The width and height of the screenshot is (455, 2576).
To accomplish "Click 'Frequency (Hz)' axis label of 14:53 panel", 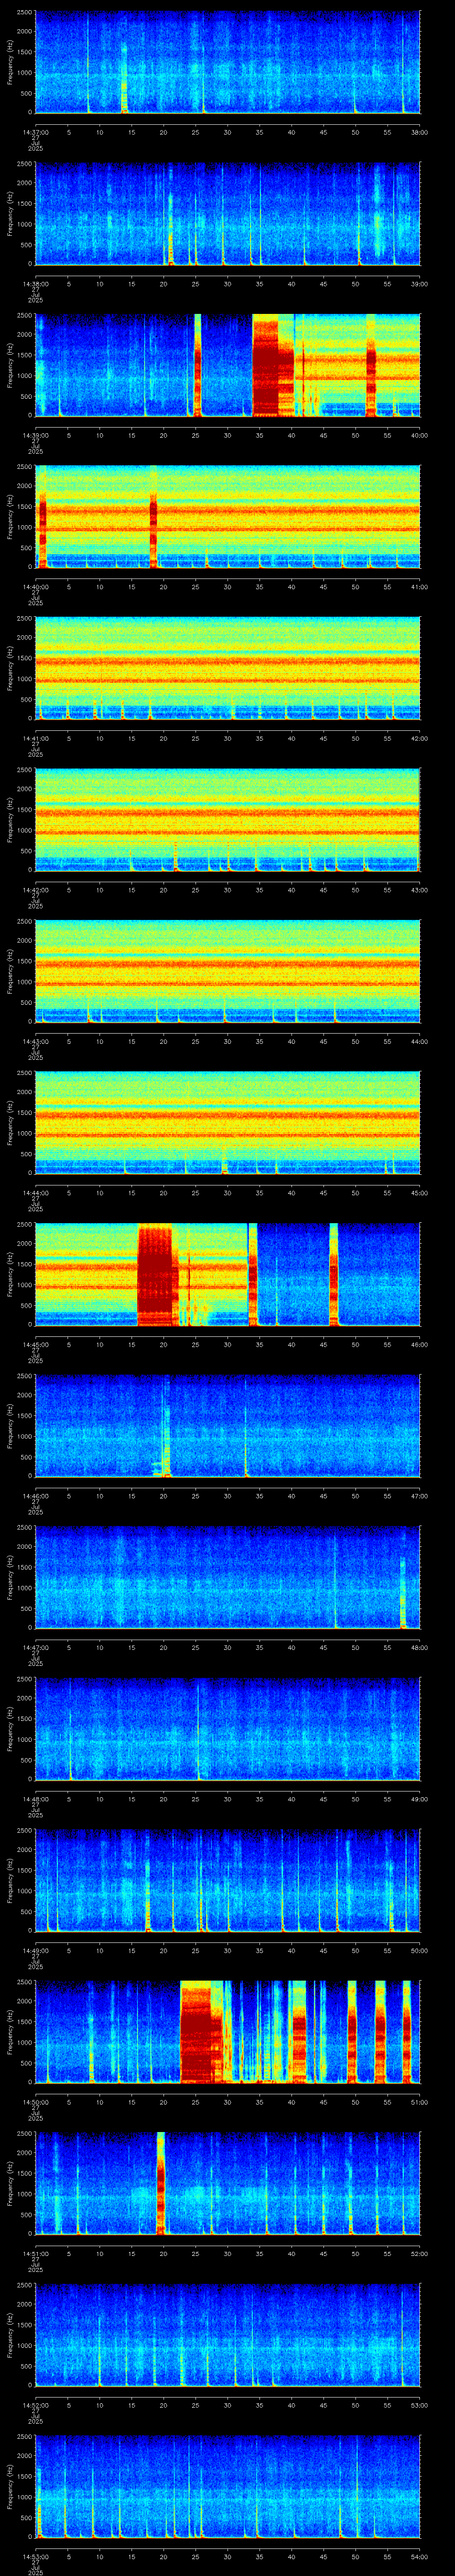I will (x=10, y=2486).
